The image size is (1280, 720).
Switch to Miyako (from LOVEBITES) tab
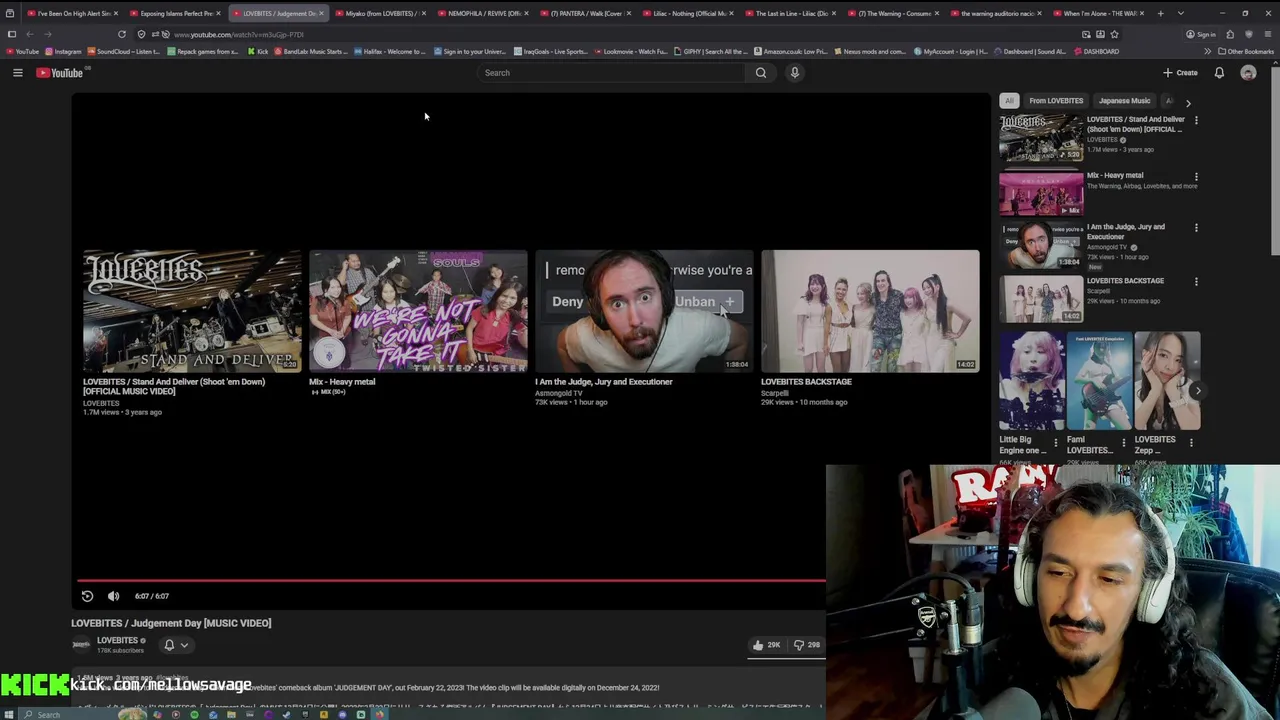[381, 13]
